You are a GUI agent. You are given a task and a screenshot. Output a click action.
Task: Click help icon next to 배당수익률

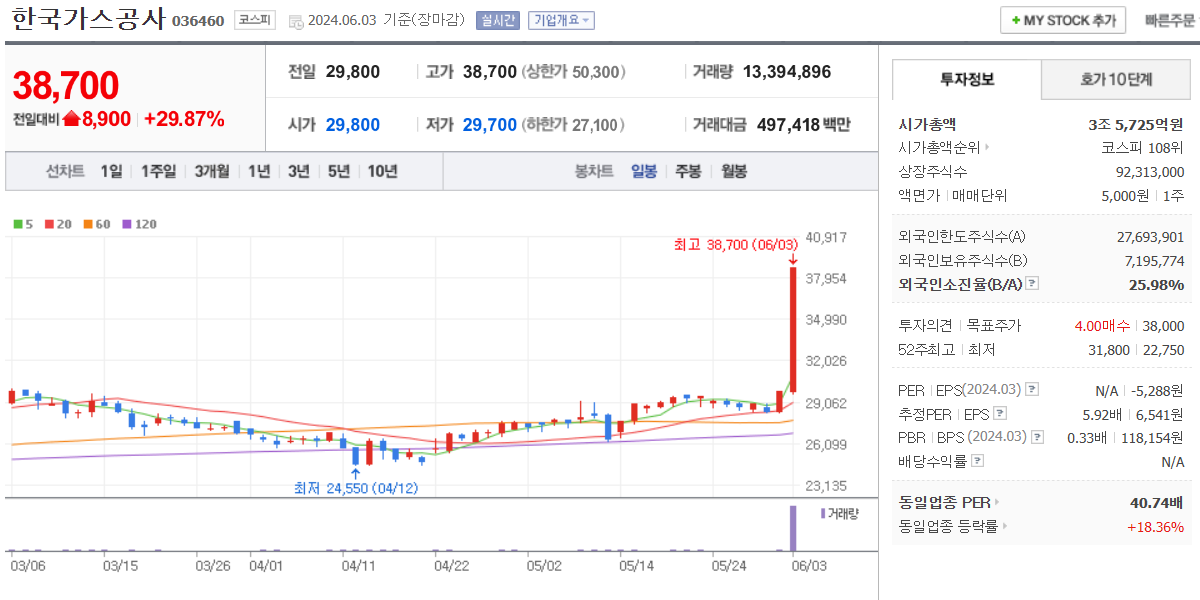[x=977, y=461]
